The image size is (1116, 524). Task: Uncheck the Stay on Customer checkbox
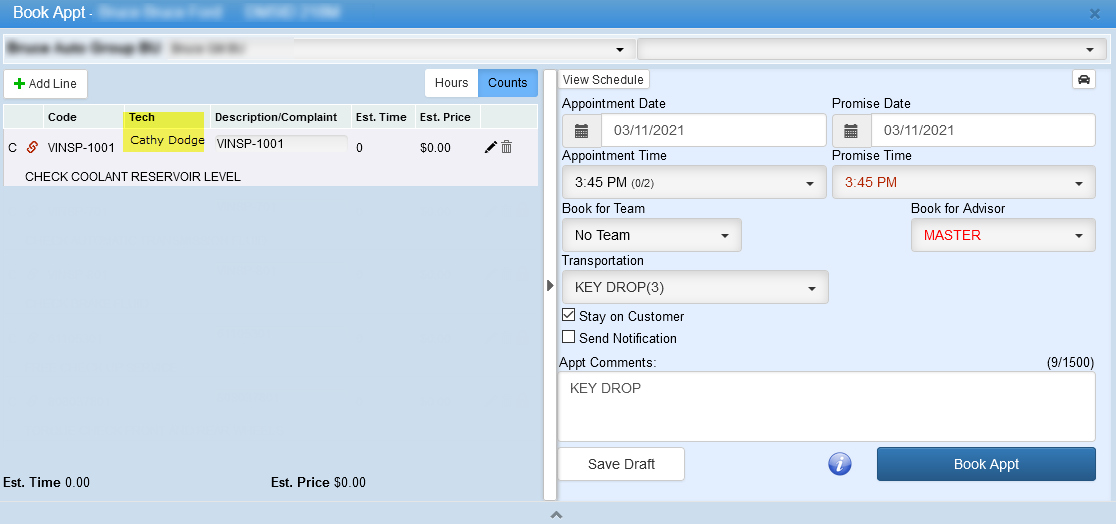point(569,316)
